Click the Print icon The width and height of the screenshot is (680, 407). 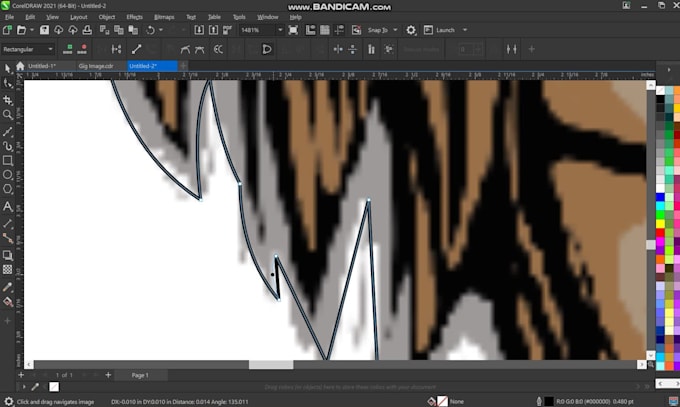tap(87, 30)
